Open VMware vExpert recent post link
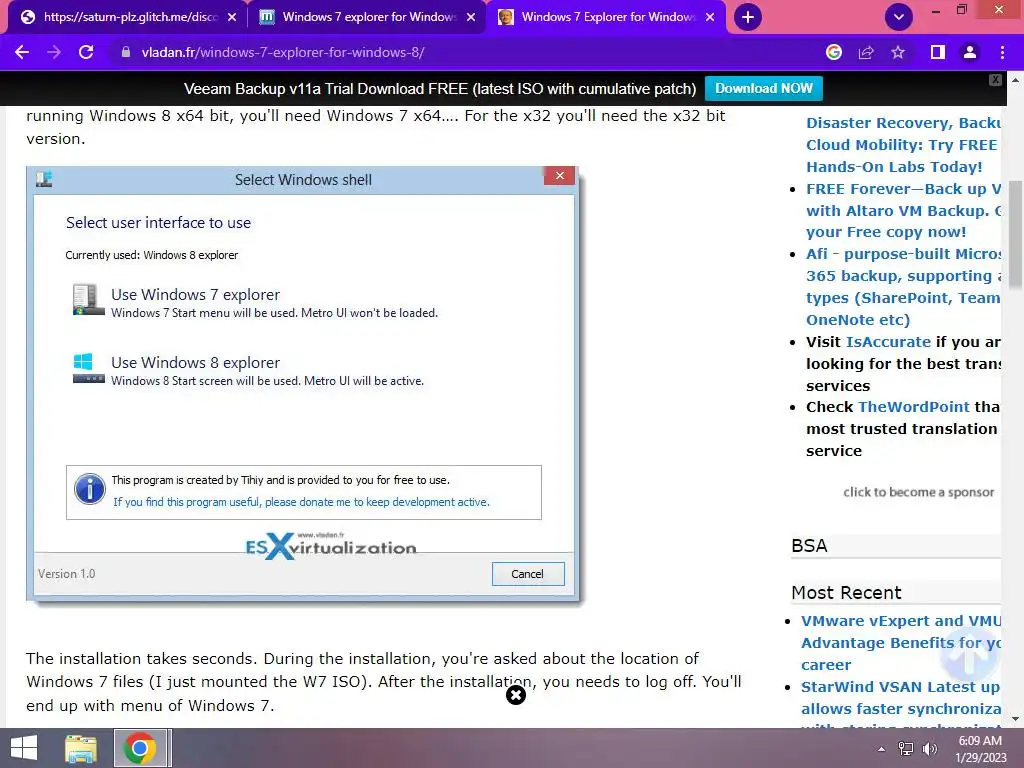This screenshot has width=1024, height=768. pyautogui.click(x=901, y=643)
